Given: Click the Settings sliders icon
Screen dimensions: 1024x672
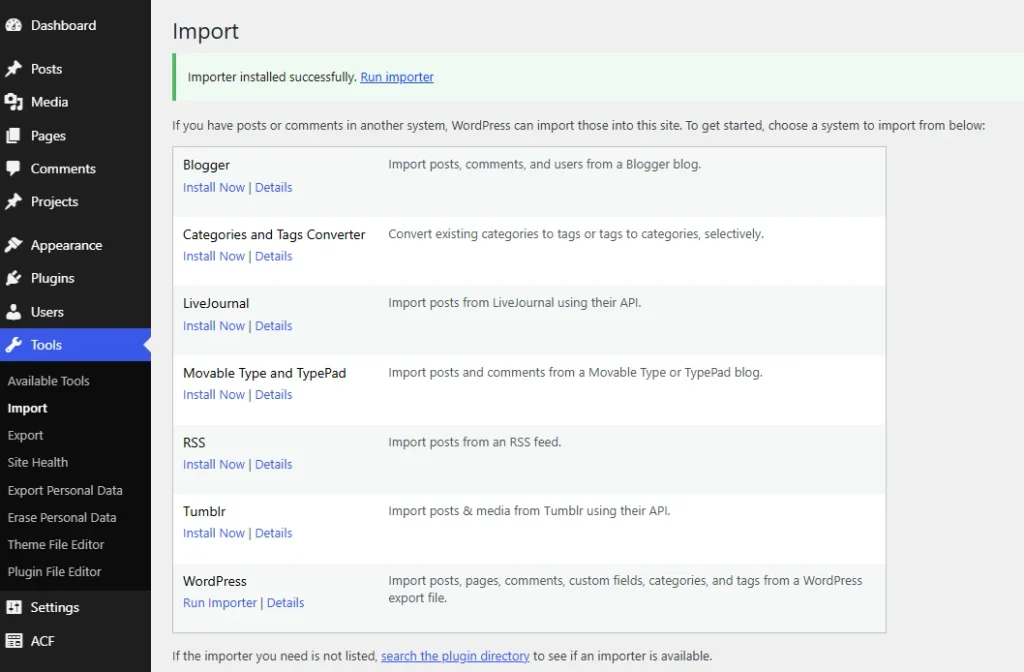Looking at the screenshot, I should (13, 607).
